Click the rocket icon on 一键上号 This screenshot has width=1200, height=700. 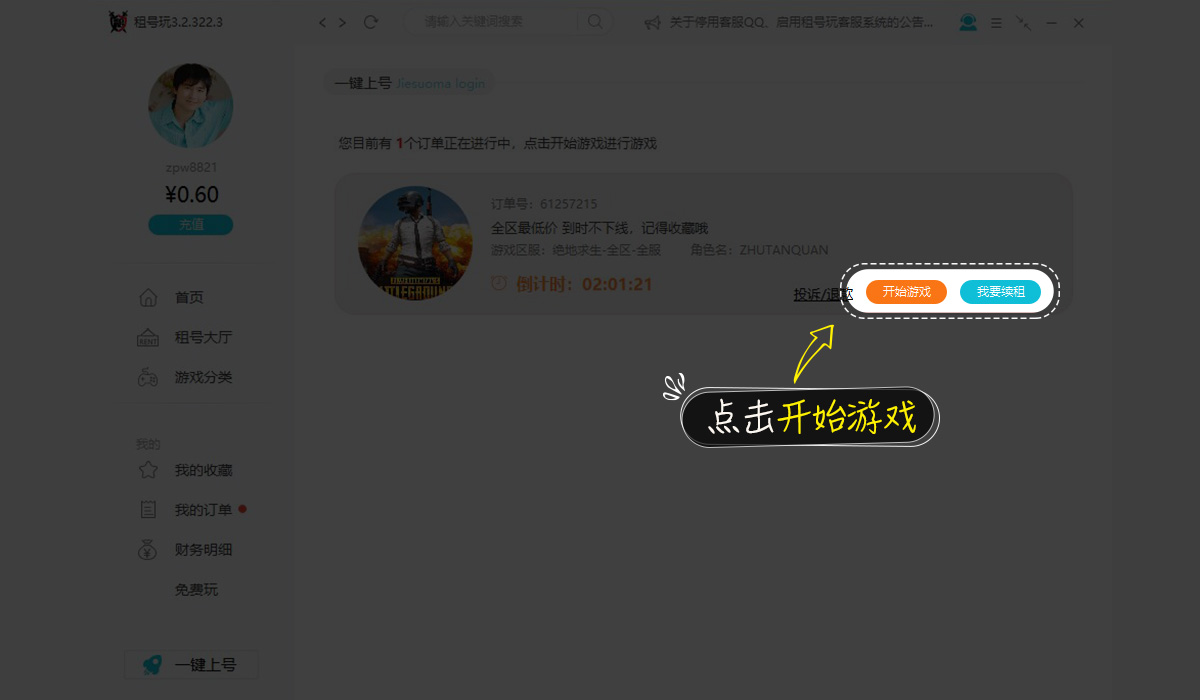click(x=152, y=665)
